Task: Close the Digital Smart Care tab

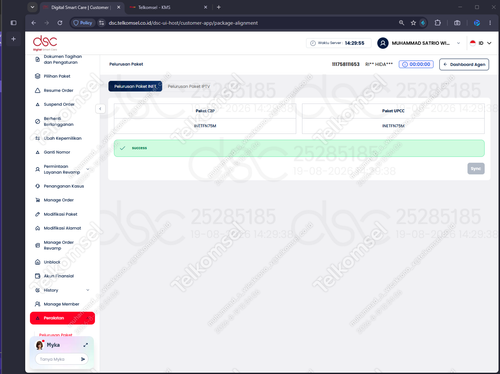Action: [118, 7]
